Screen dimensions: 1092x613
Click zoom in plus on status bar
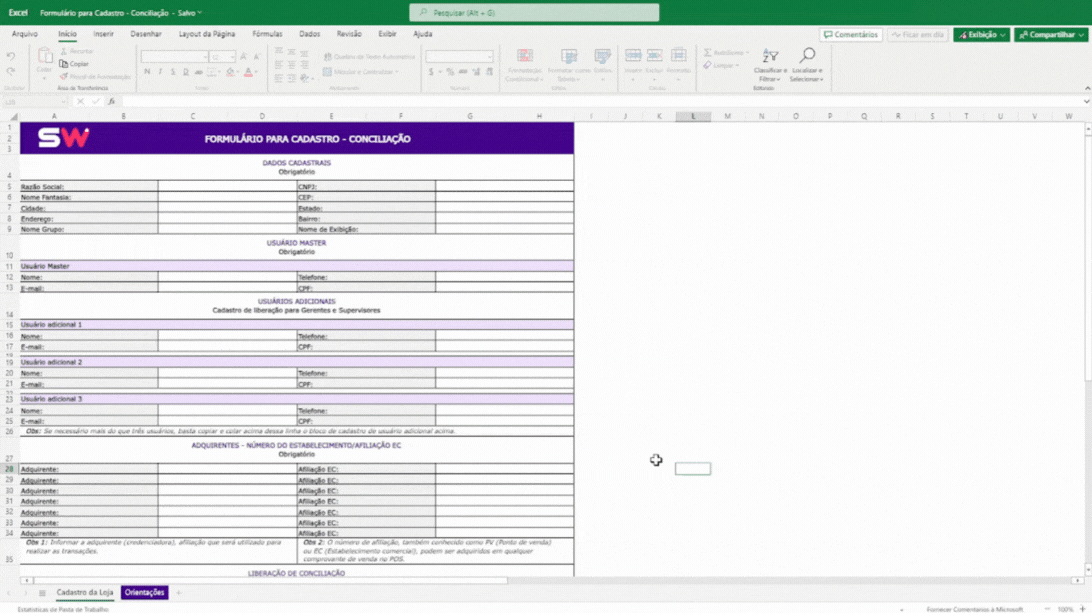pos(1082,610)
